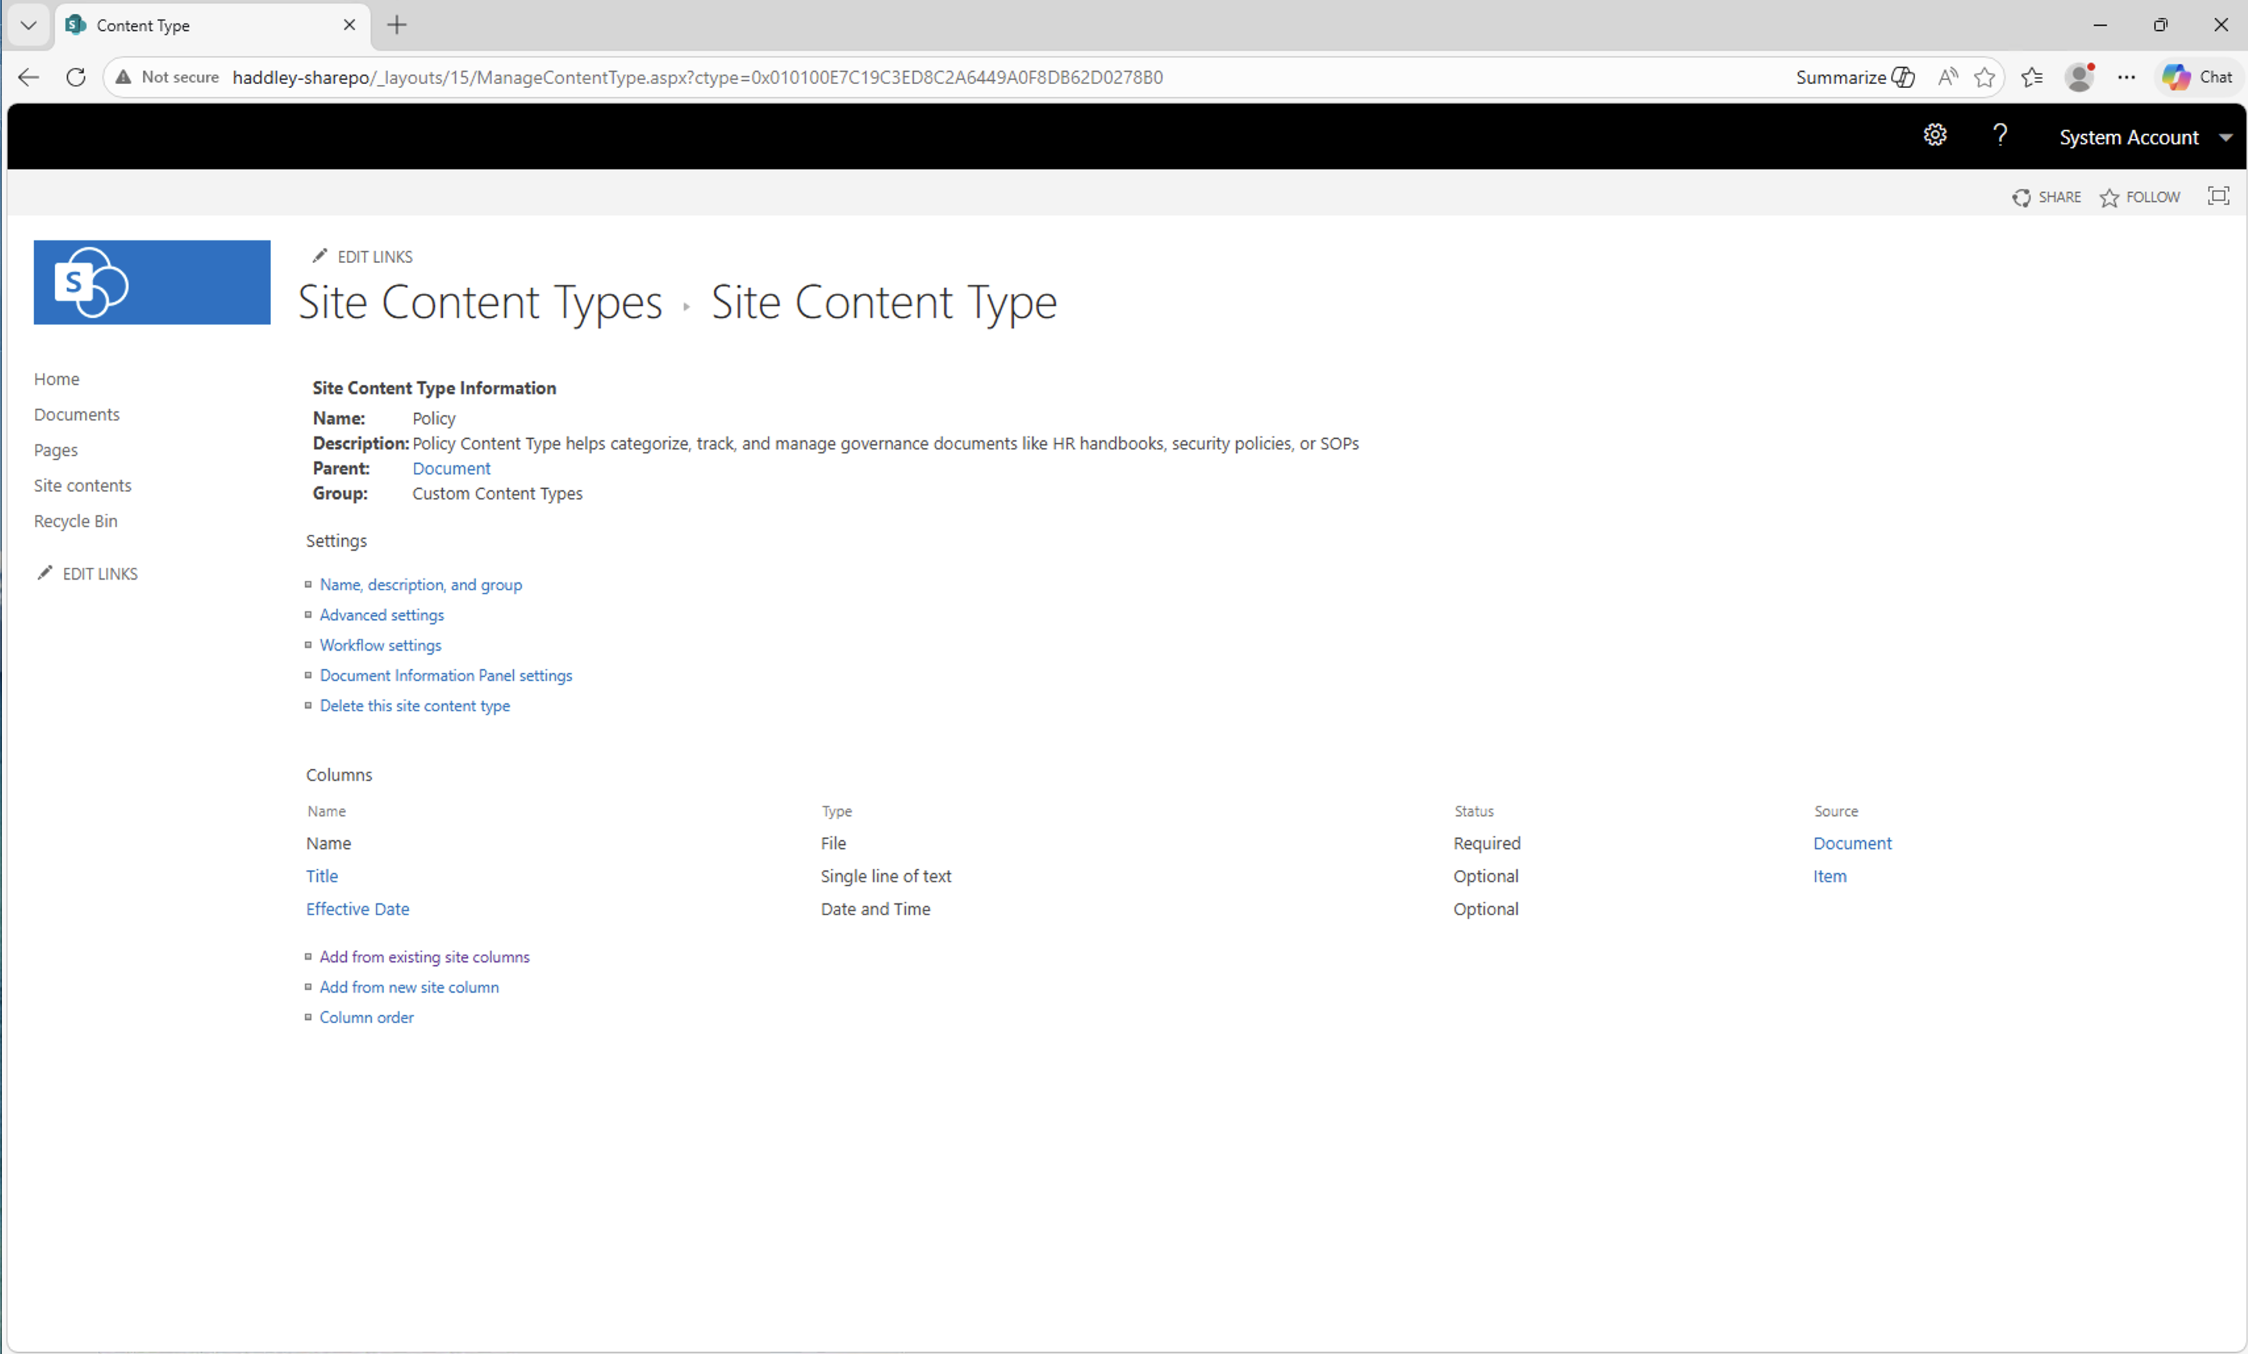Click 'Required' status cell
This screenshot has width=2248, height=1354.
click(1487, 843)
